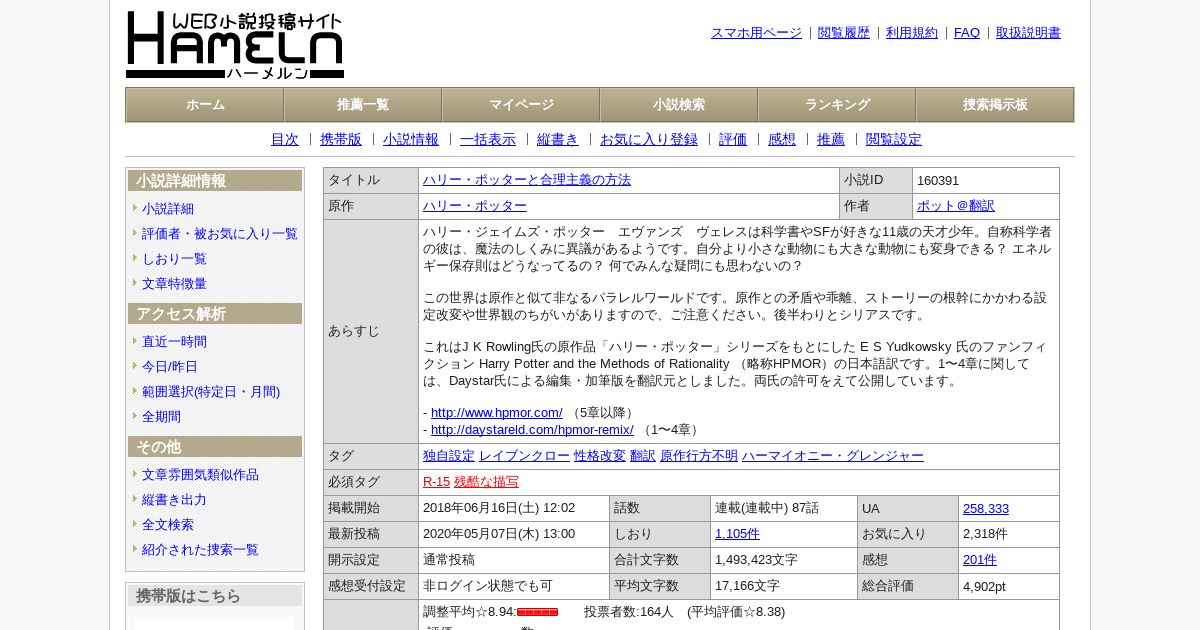Click average character count 17,166文字

(x=747, y=587)
